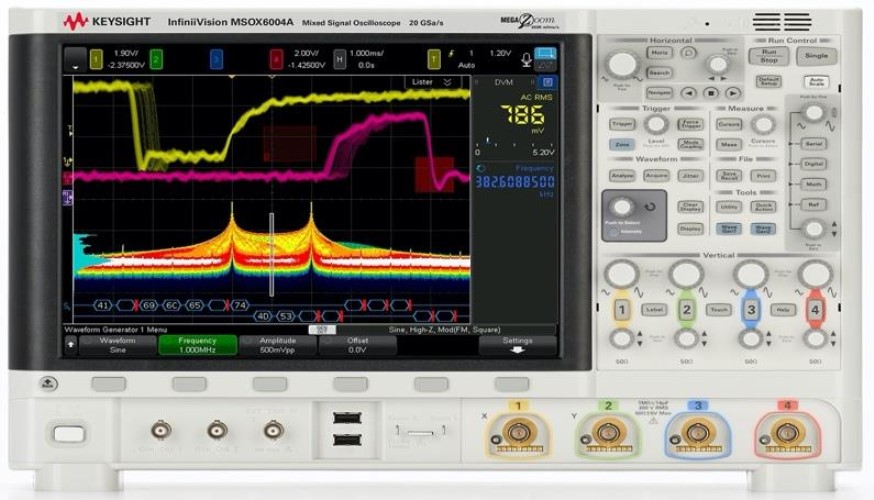Click the Analyze button
The image size is (874, 500).
622,176
